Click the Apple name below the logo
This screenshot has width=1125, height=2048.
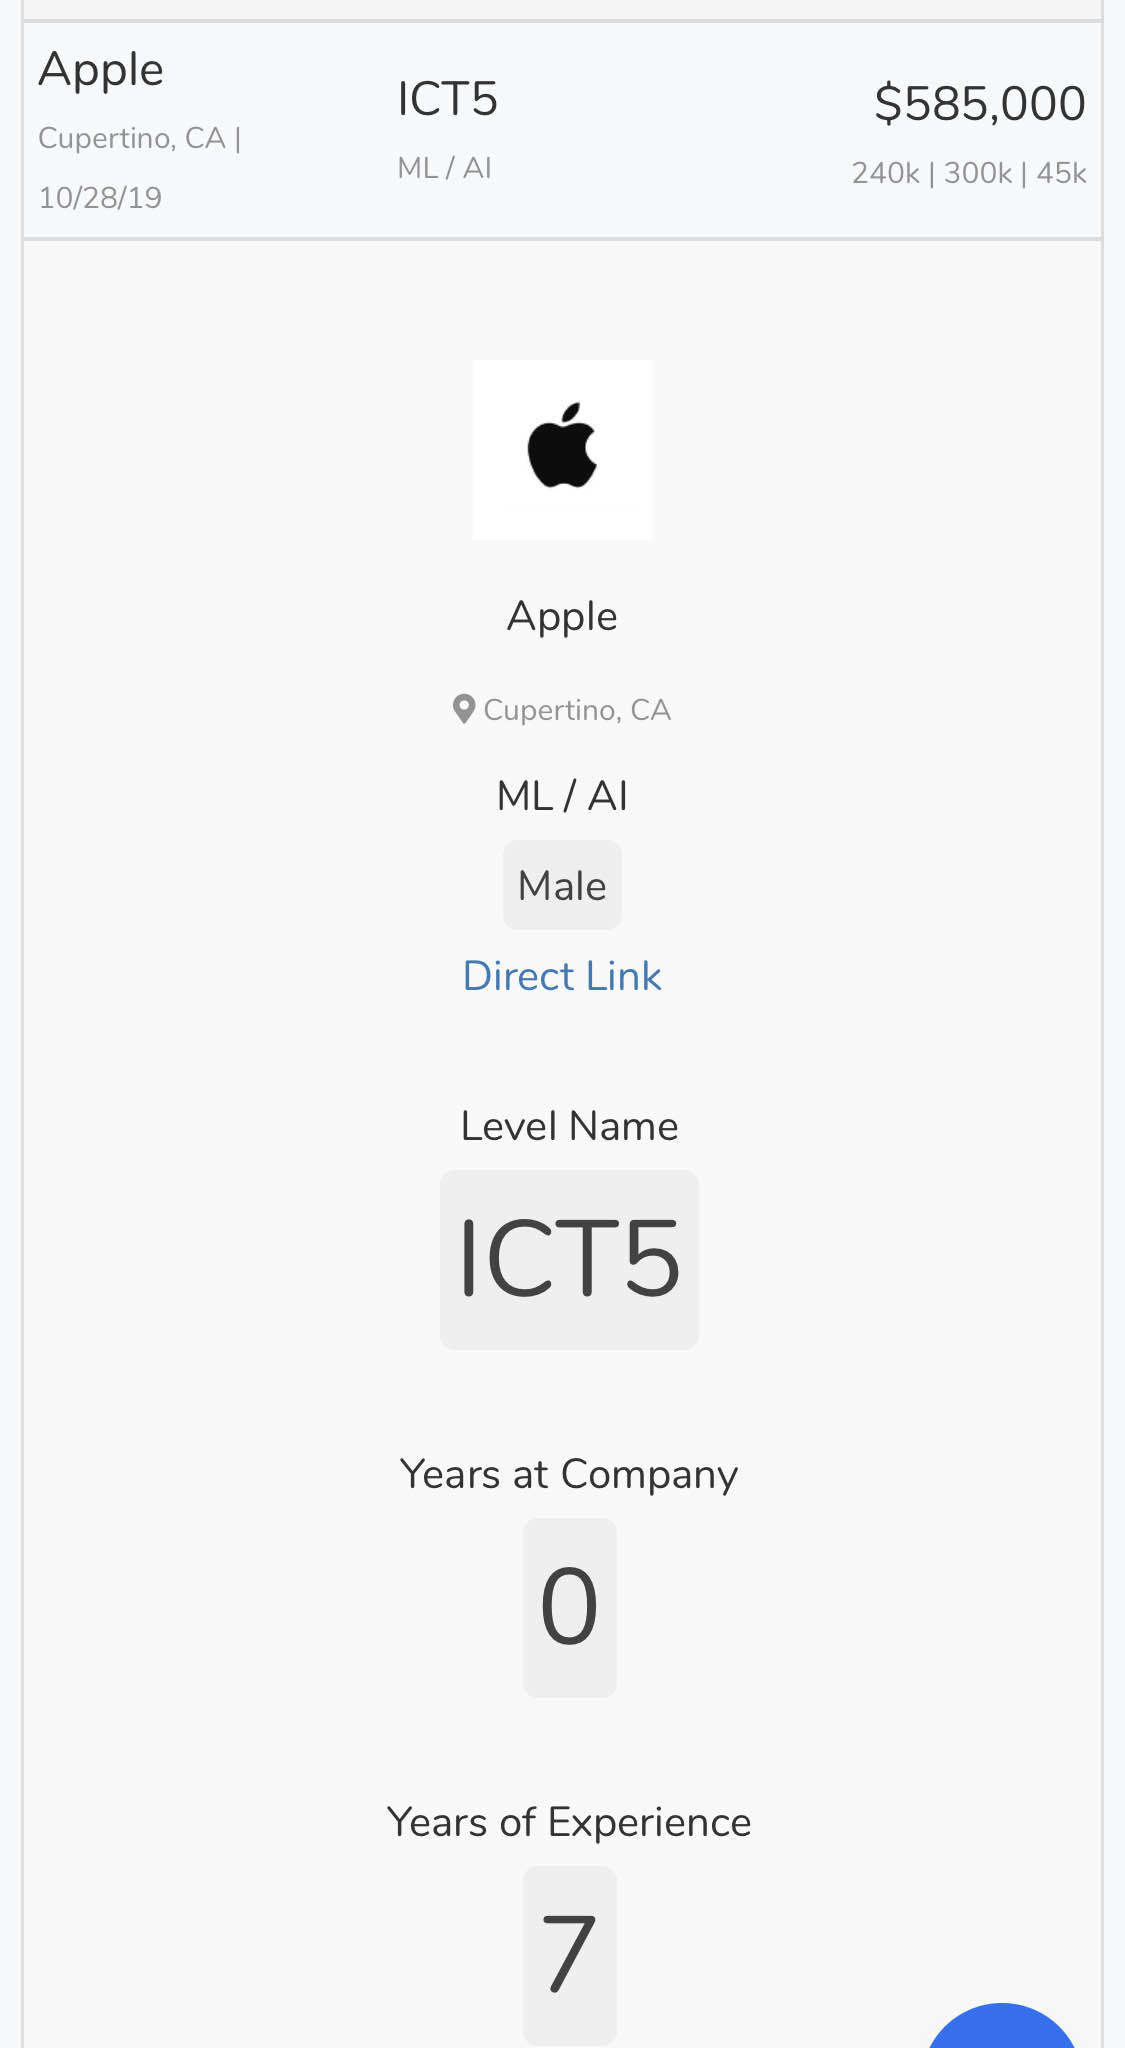562,617
